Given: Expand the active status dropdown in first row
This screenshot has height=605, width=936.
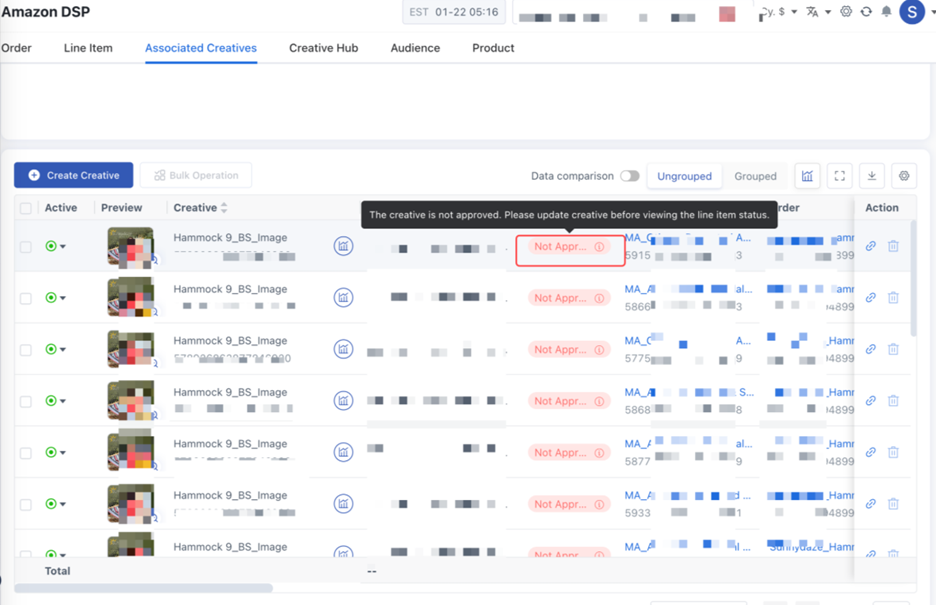Looking at the screenshot, I should coord(63,246).
